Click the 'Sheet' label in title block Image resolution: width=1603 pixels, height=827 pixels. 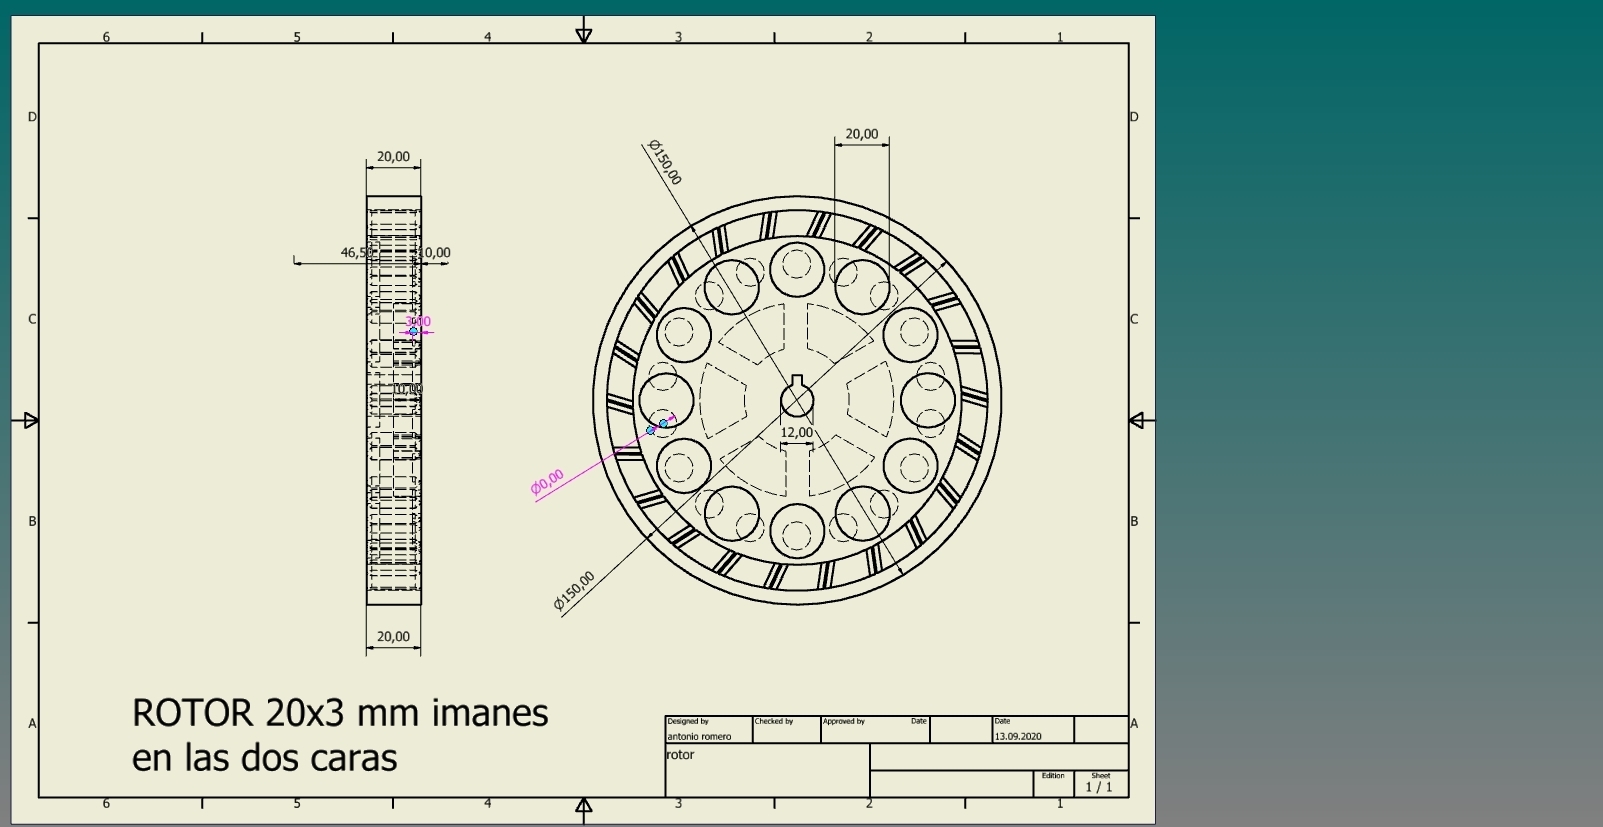tap(1101, 775)
